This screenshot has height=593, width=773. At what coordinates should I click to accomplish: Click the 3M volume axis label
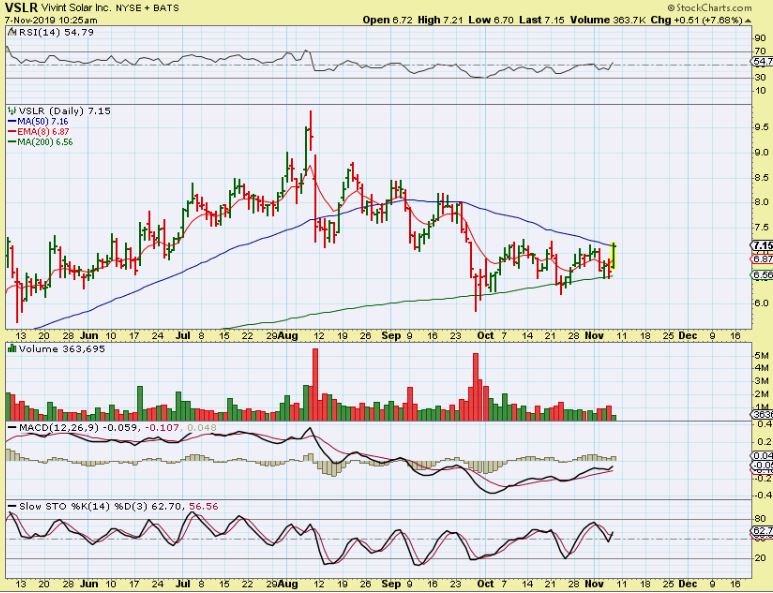(x=761, y=381)
